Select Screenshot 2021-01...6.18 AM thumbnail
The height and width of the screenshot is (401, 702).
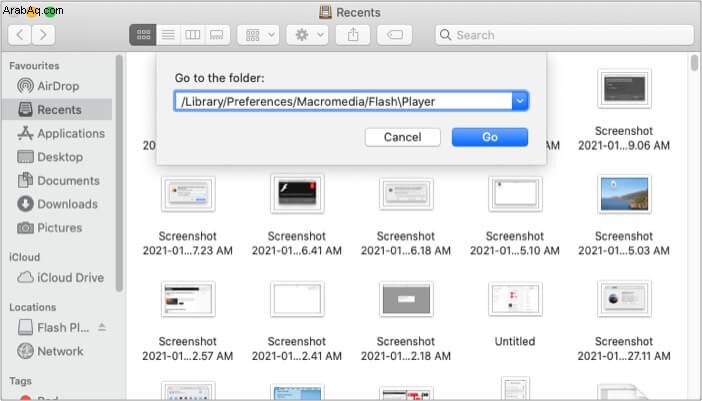coord(406,194)
